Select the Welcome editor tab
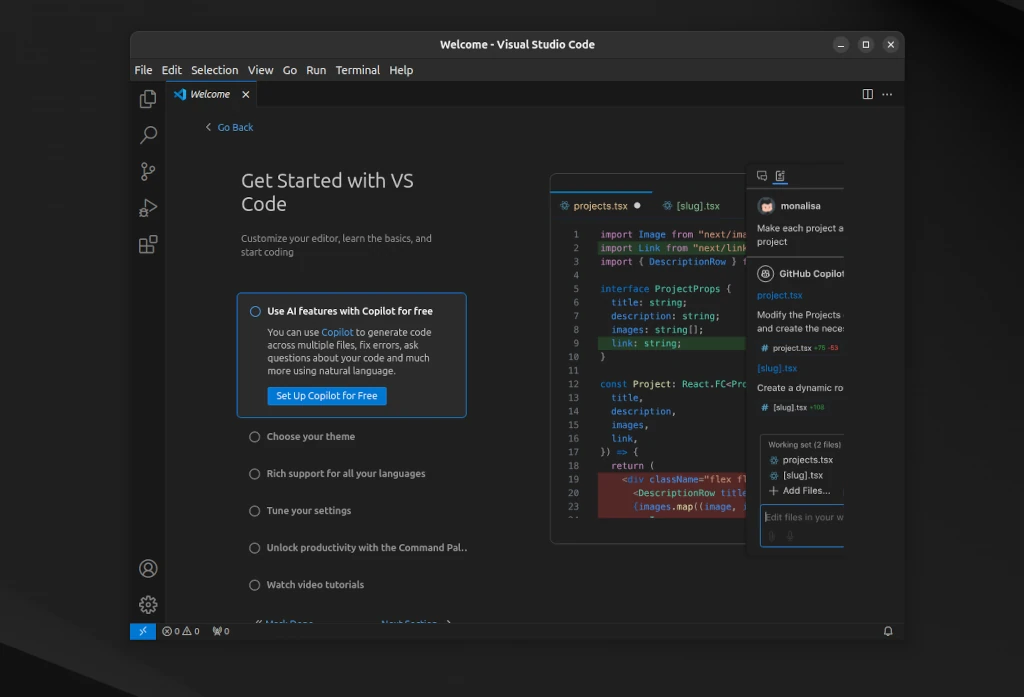Viewport: 1024px width, 697px height. 211,94
